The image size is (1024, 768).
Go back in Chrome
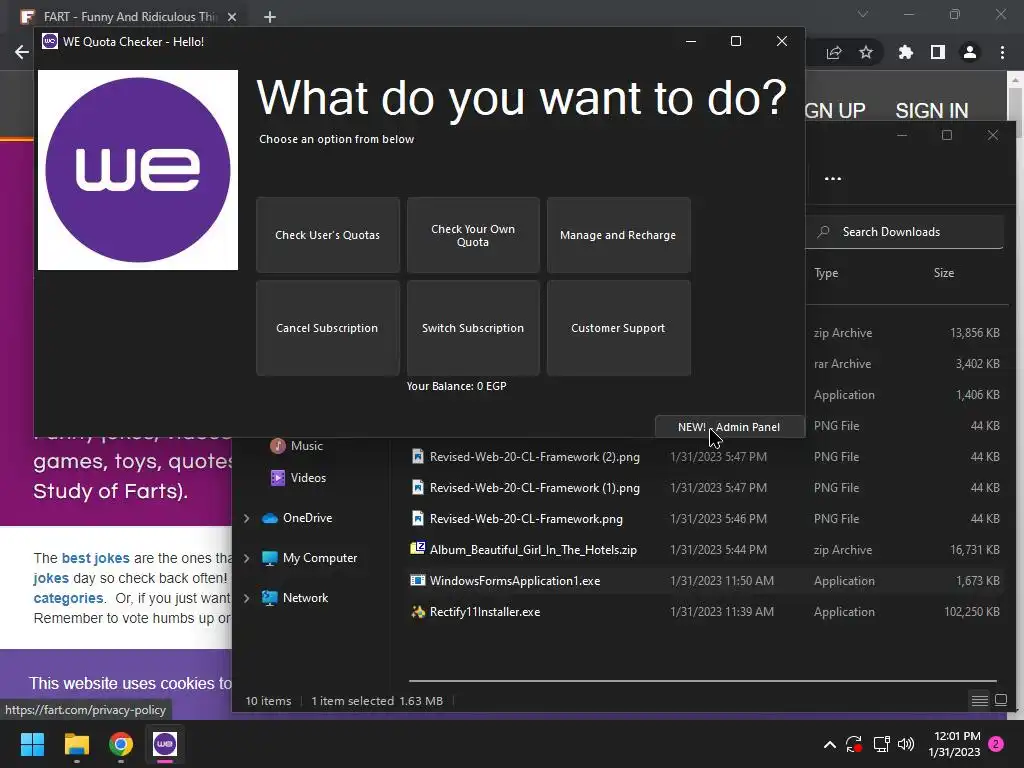pyautogui.click(x=22, y=52)
